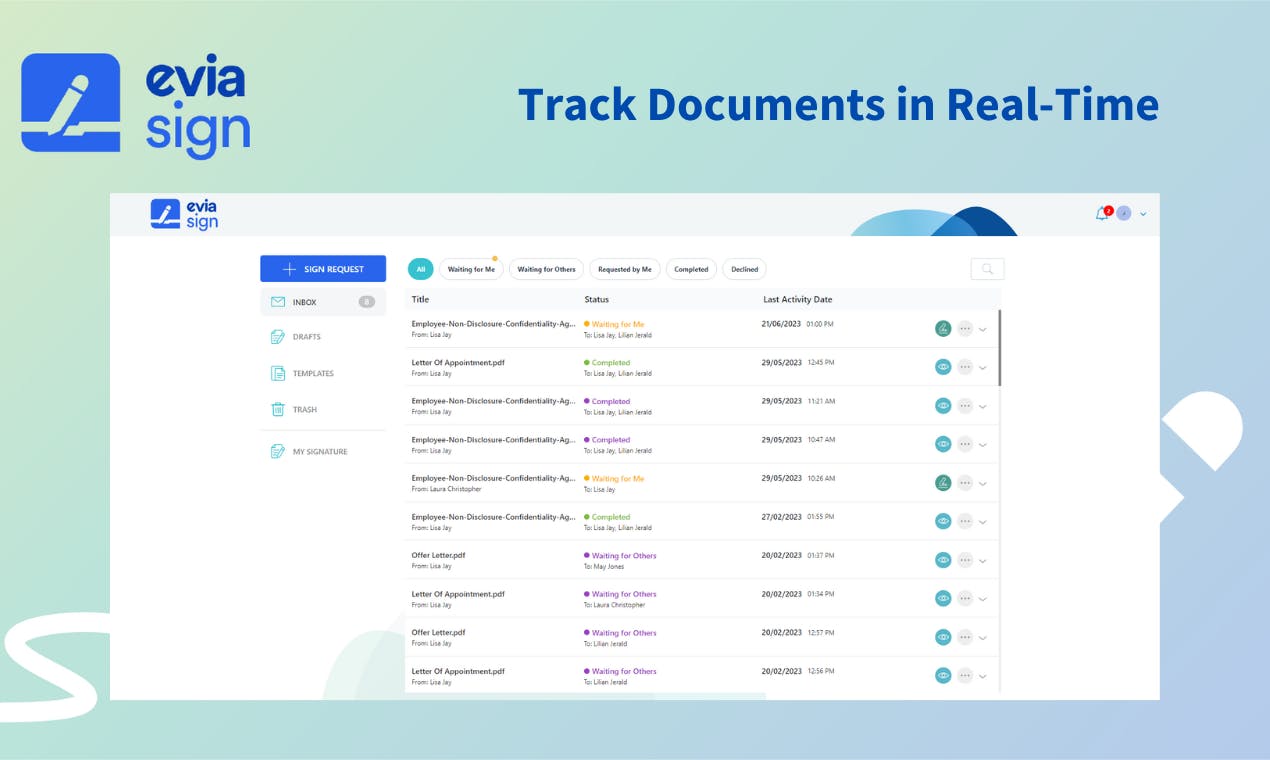Click the three-dots button on the 11:21 AM row
The height and width of the screenshot is (760, 1270).
click(x=965, y=405)
